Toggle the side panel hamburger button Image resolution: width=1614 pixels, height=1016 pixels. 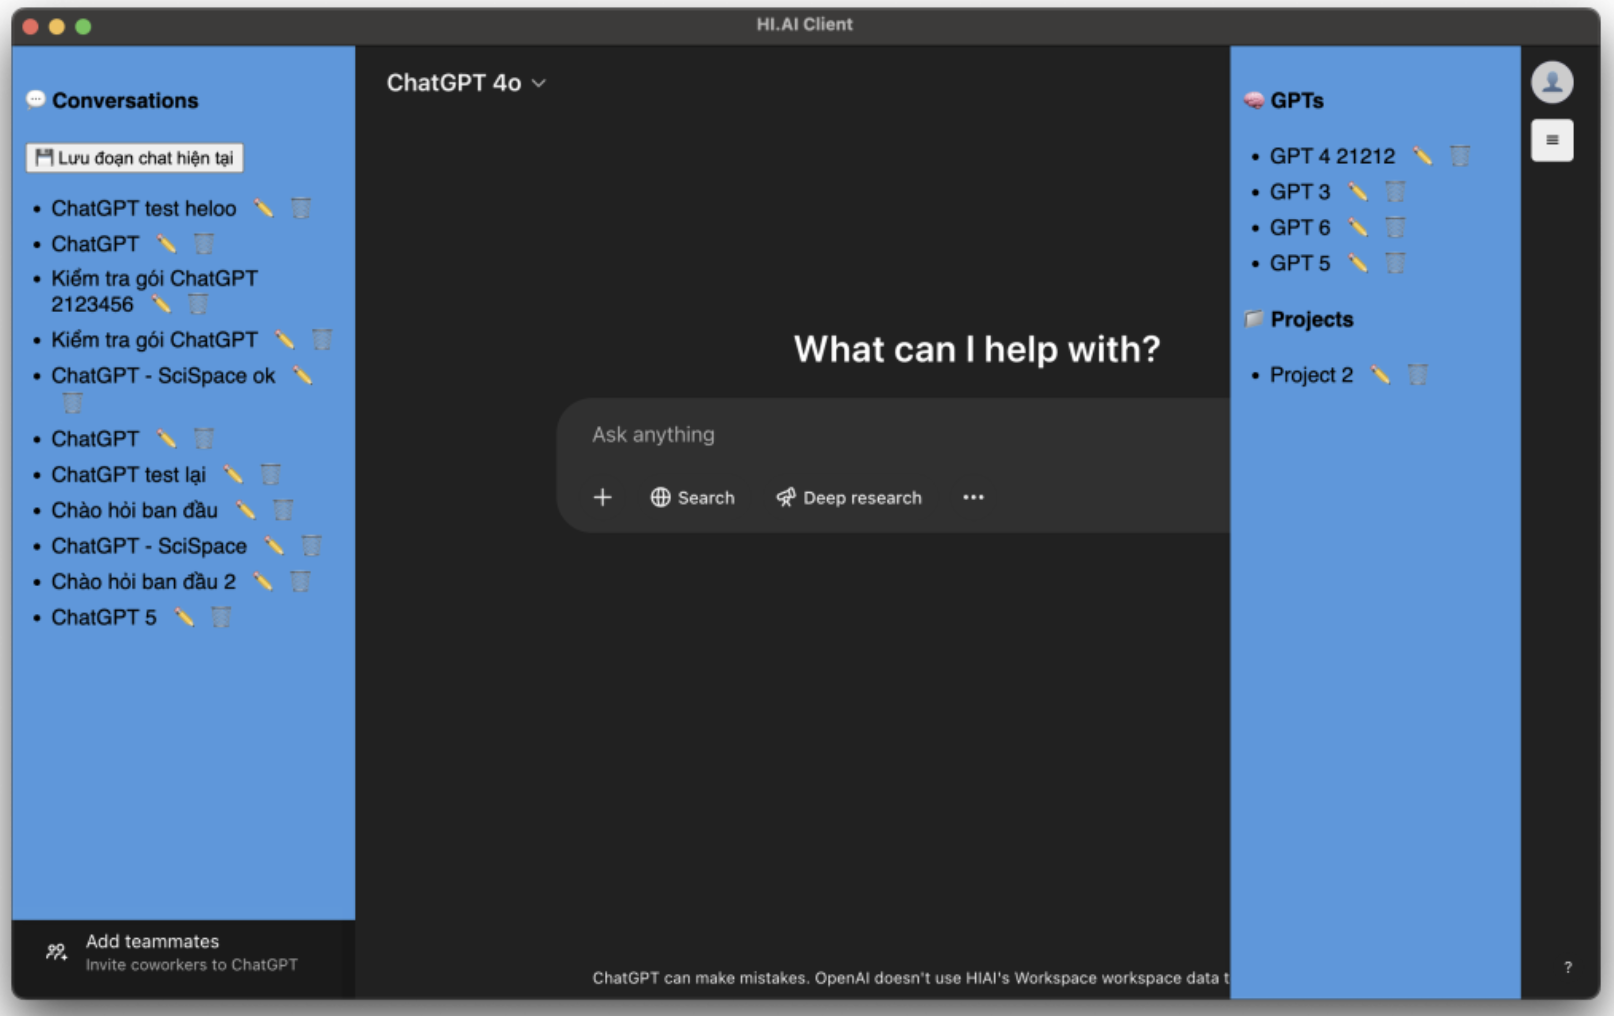pos(1551,140)
